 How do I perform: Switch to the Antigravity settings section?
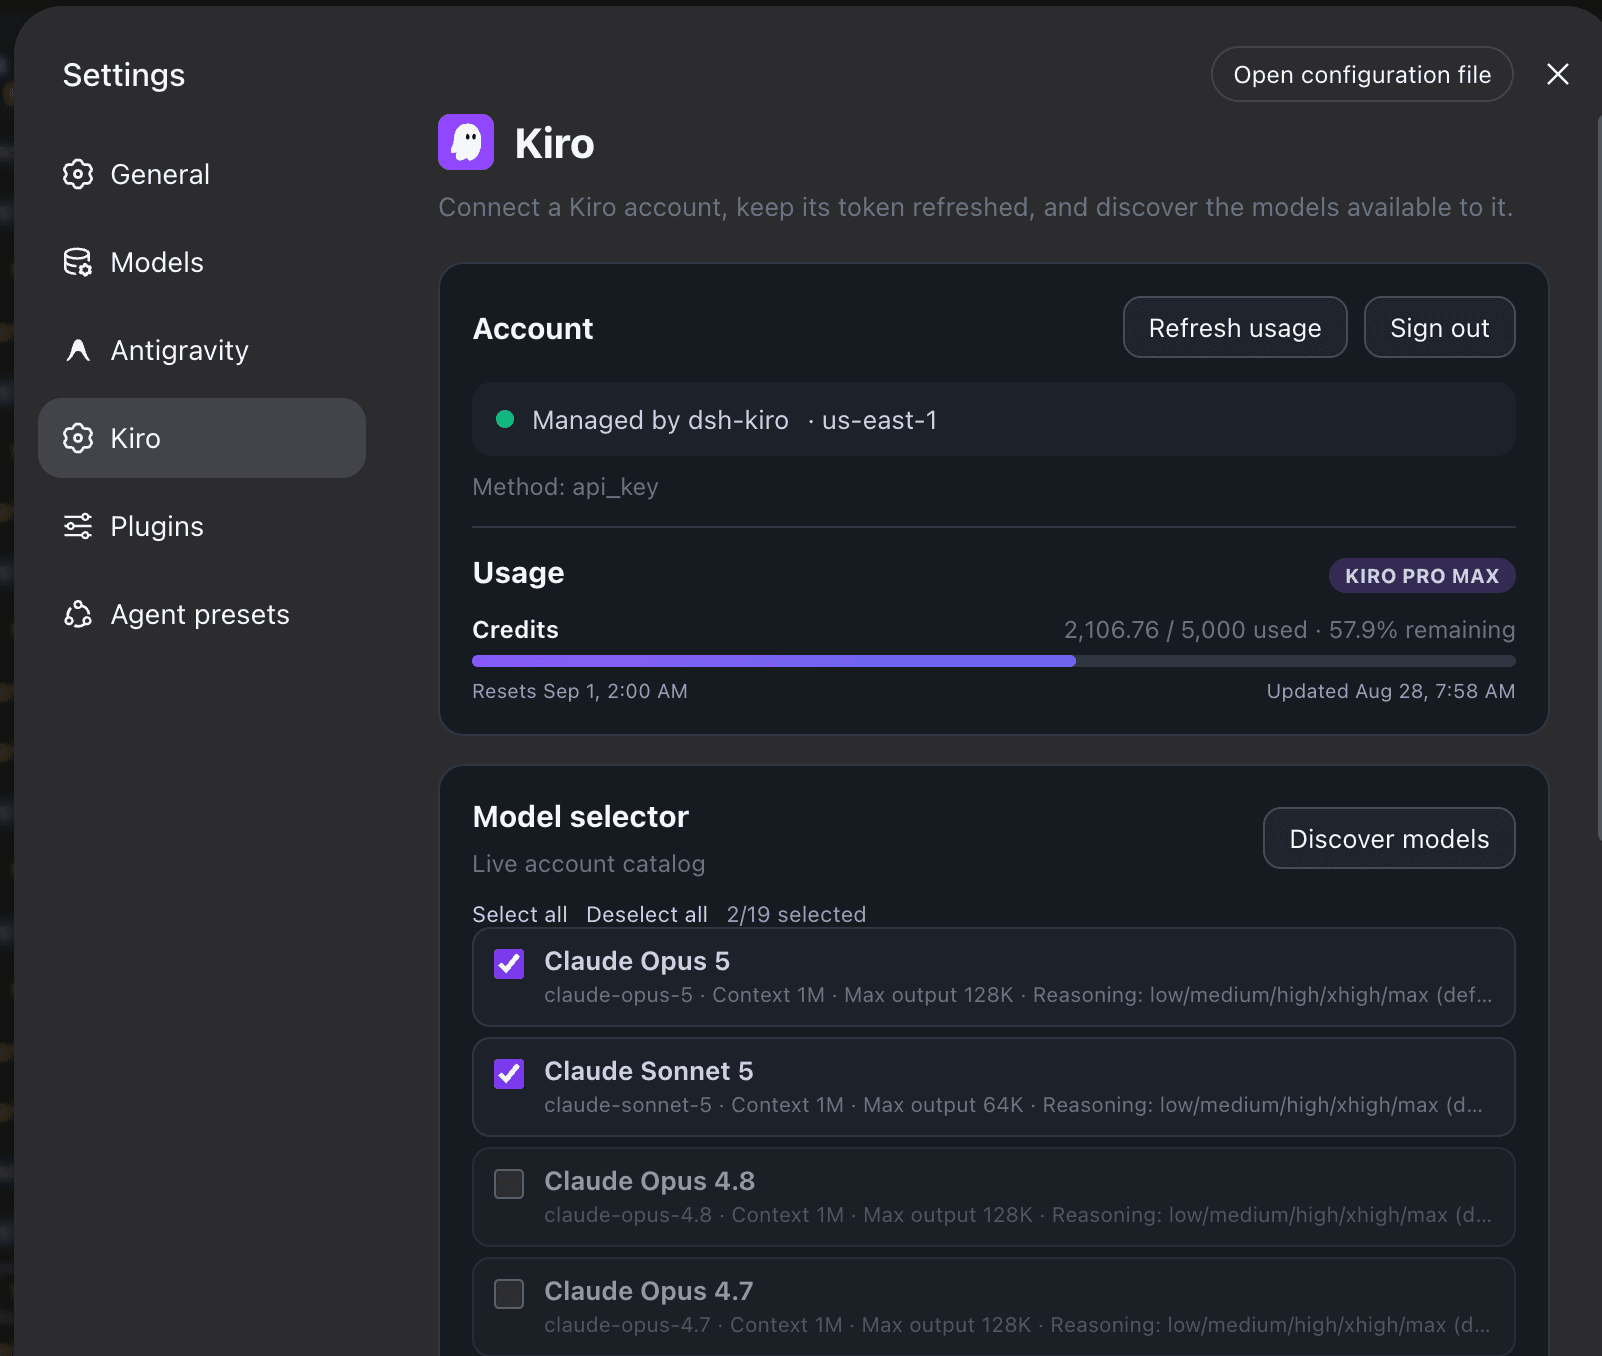click(202, 350)
